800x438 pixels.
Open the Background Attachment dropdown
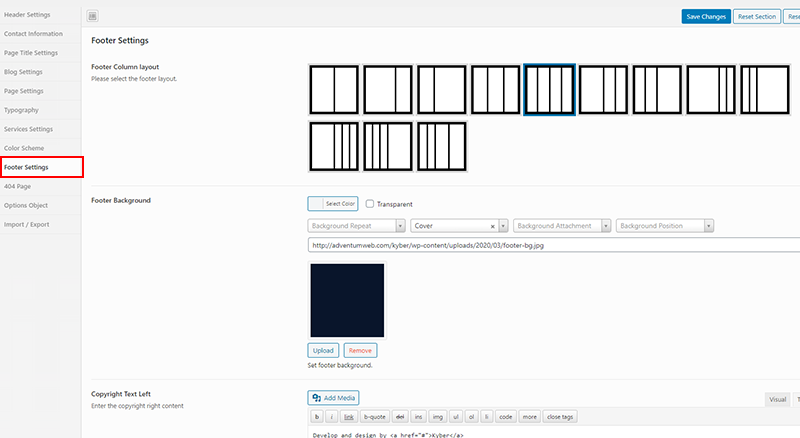tap(562, 226)
